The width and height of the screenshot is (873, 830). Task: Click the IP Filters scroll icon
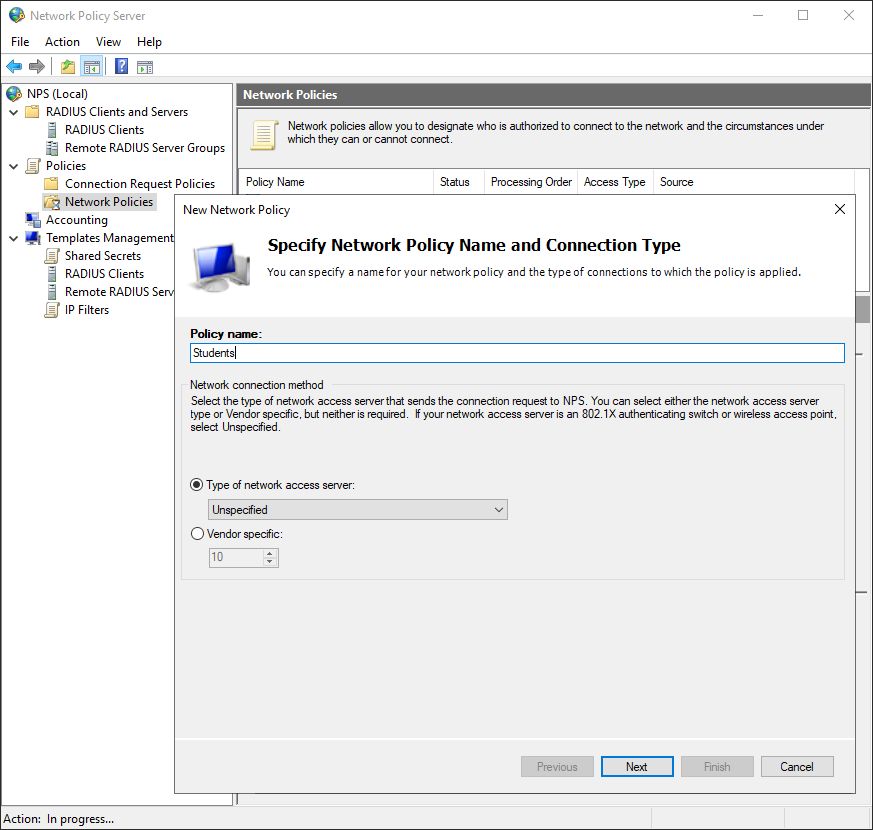coord(52,310)
